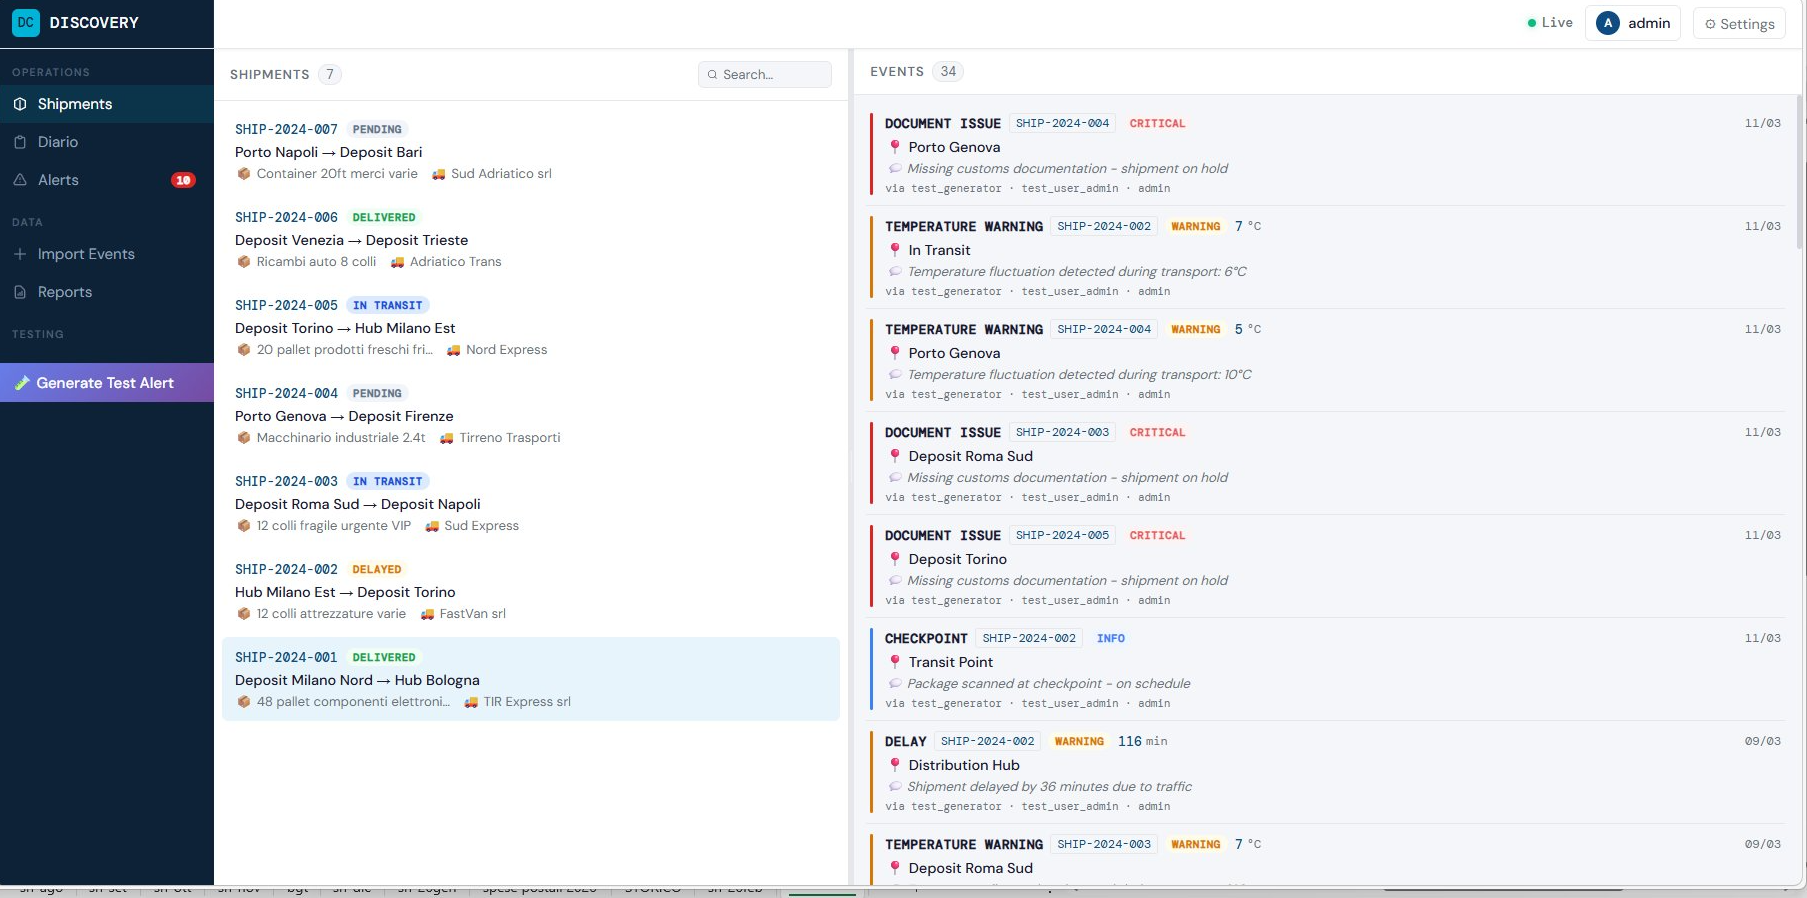
Task: Click the truck icon beside Sud Express
Action: click(x=432, y=526)
